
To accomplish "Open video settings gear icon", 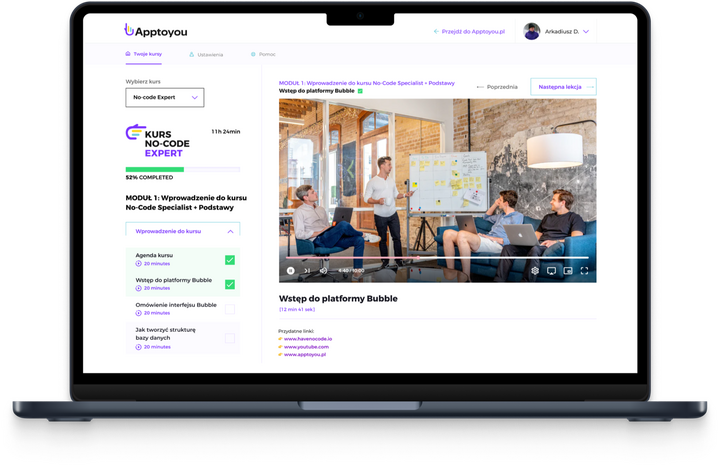I will 535,270.
